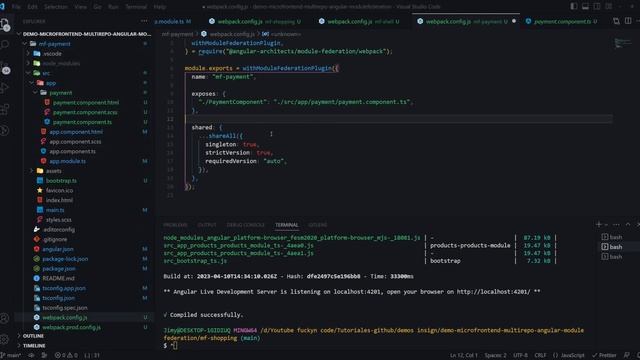Click the open changes editor icon
640x360 pixels.
click(616, 21)
